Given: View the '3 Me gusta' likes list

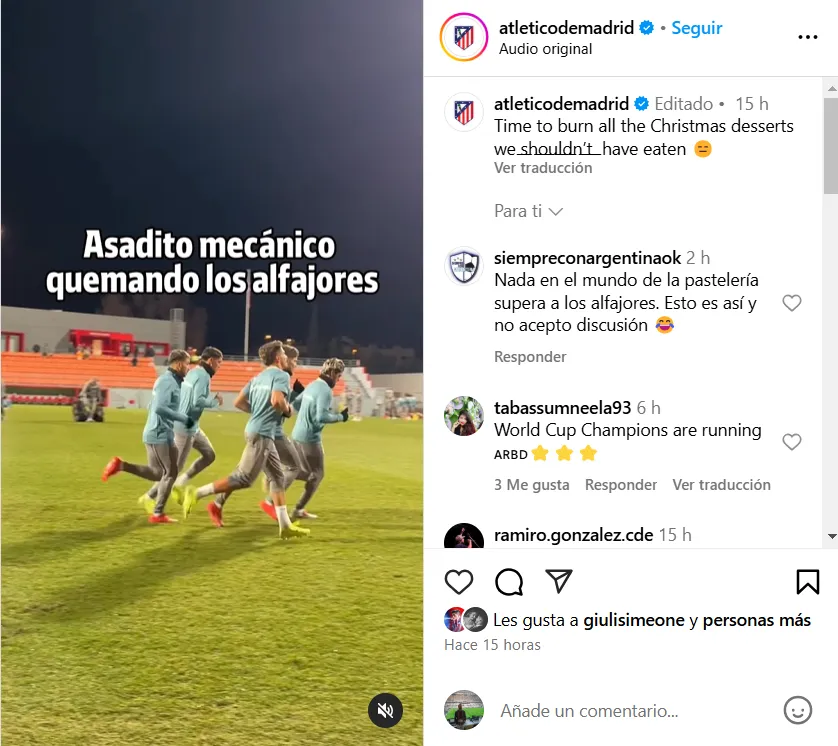Looking at the screenshot, I should pyautogui.click(x=531, y=485).
